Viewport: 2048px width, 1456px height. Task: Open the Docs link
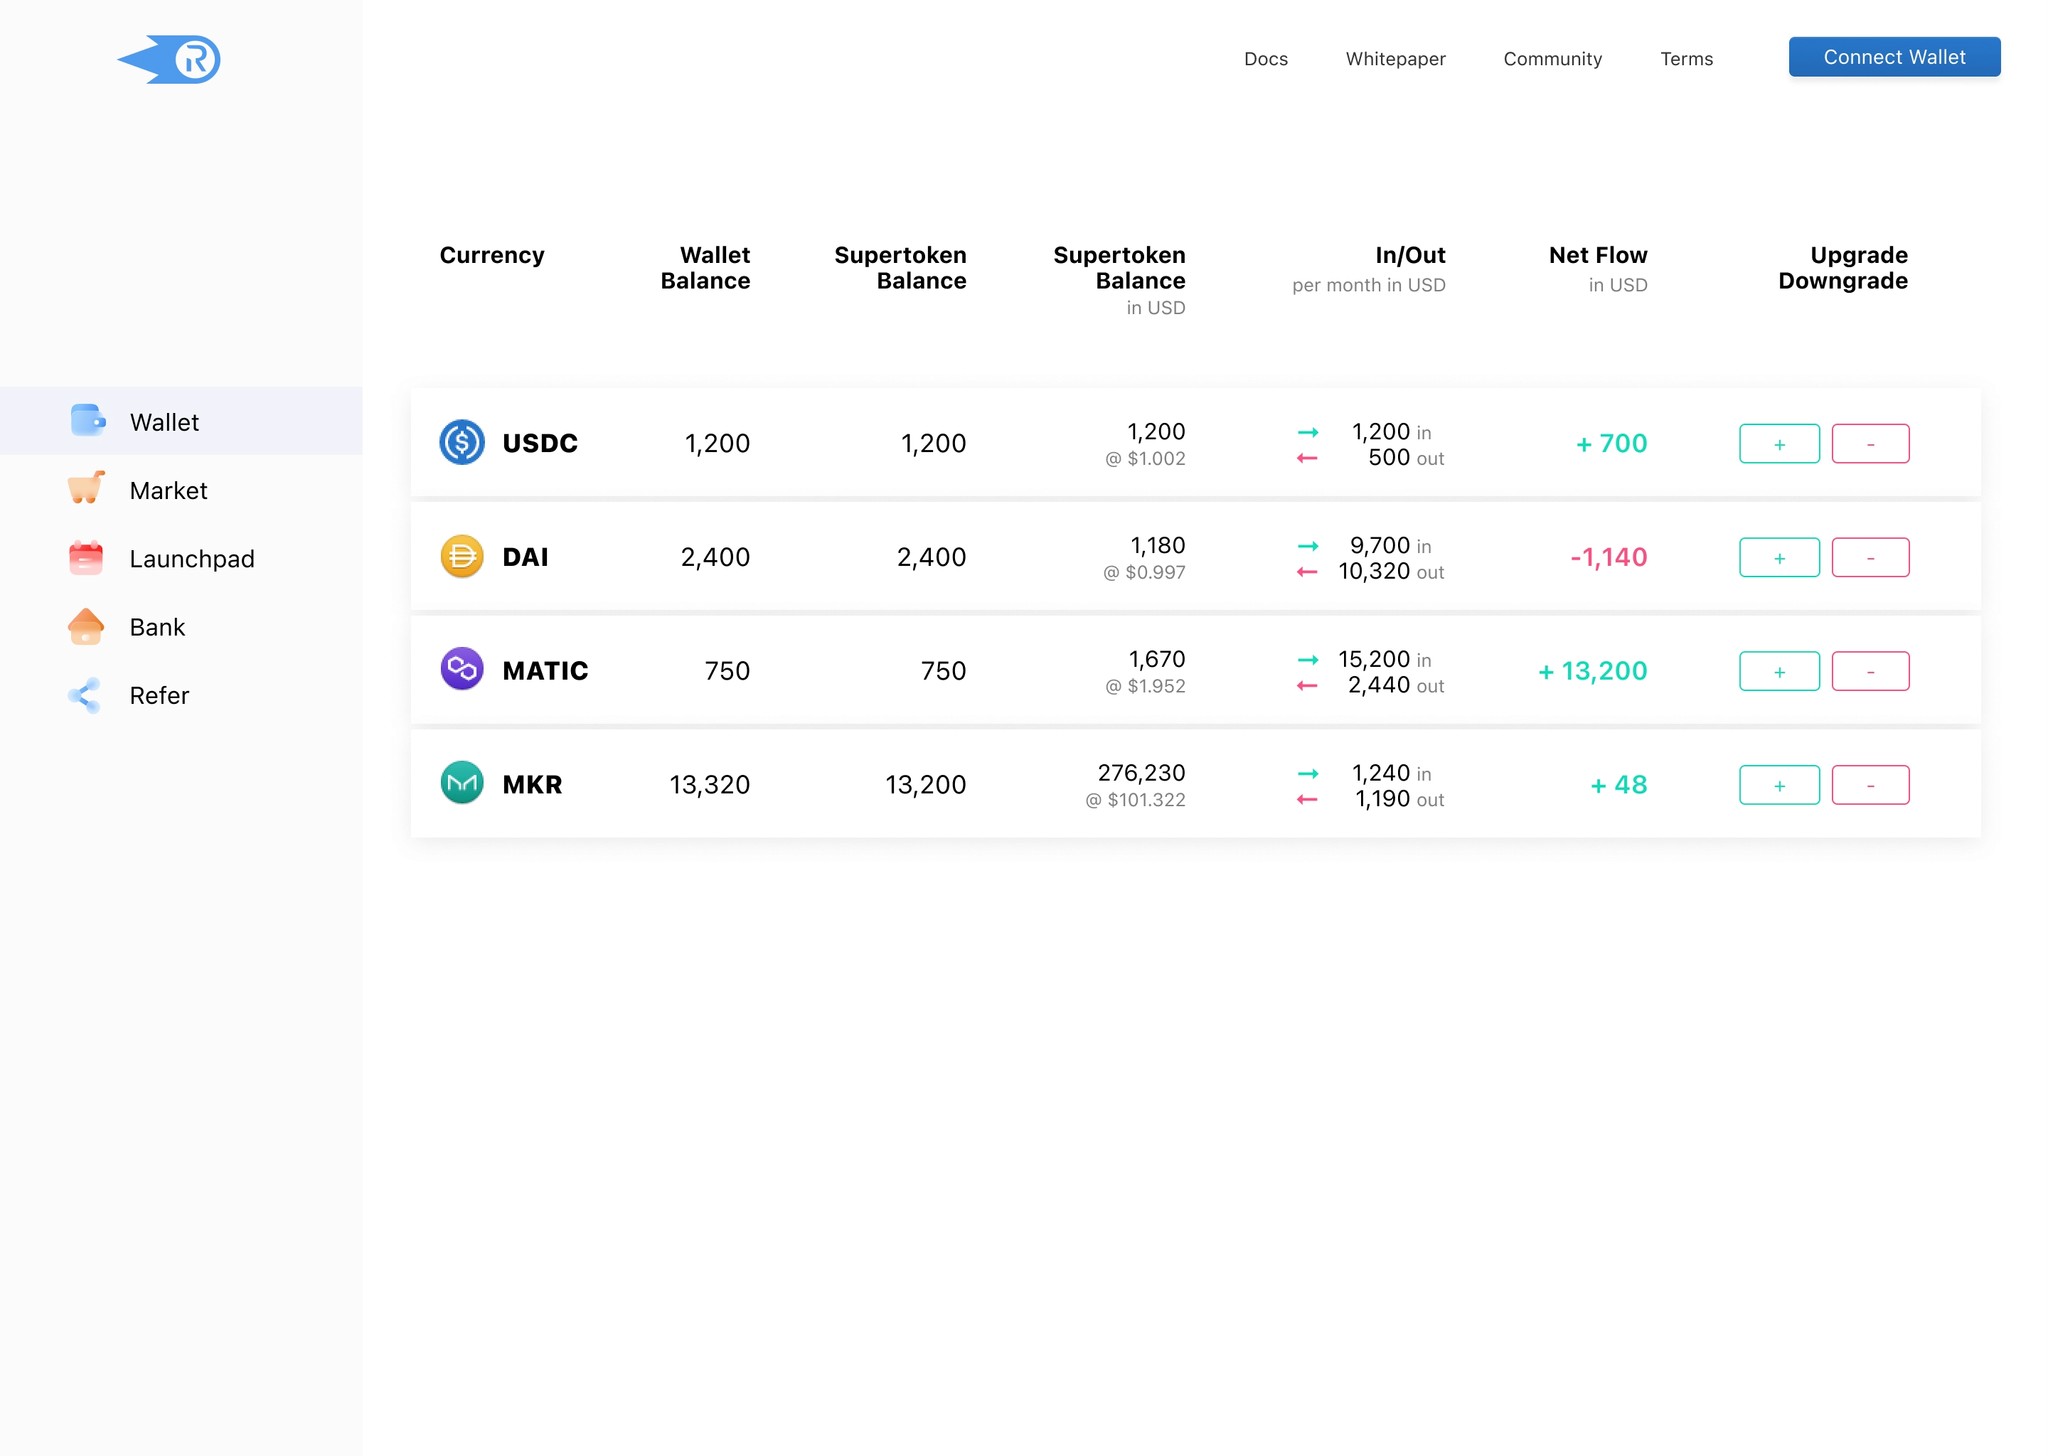1265,59
